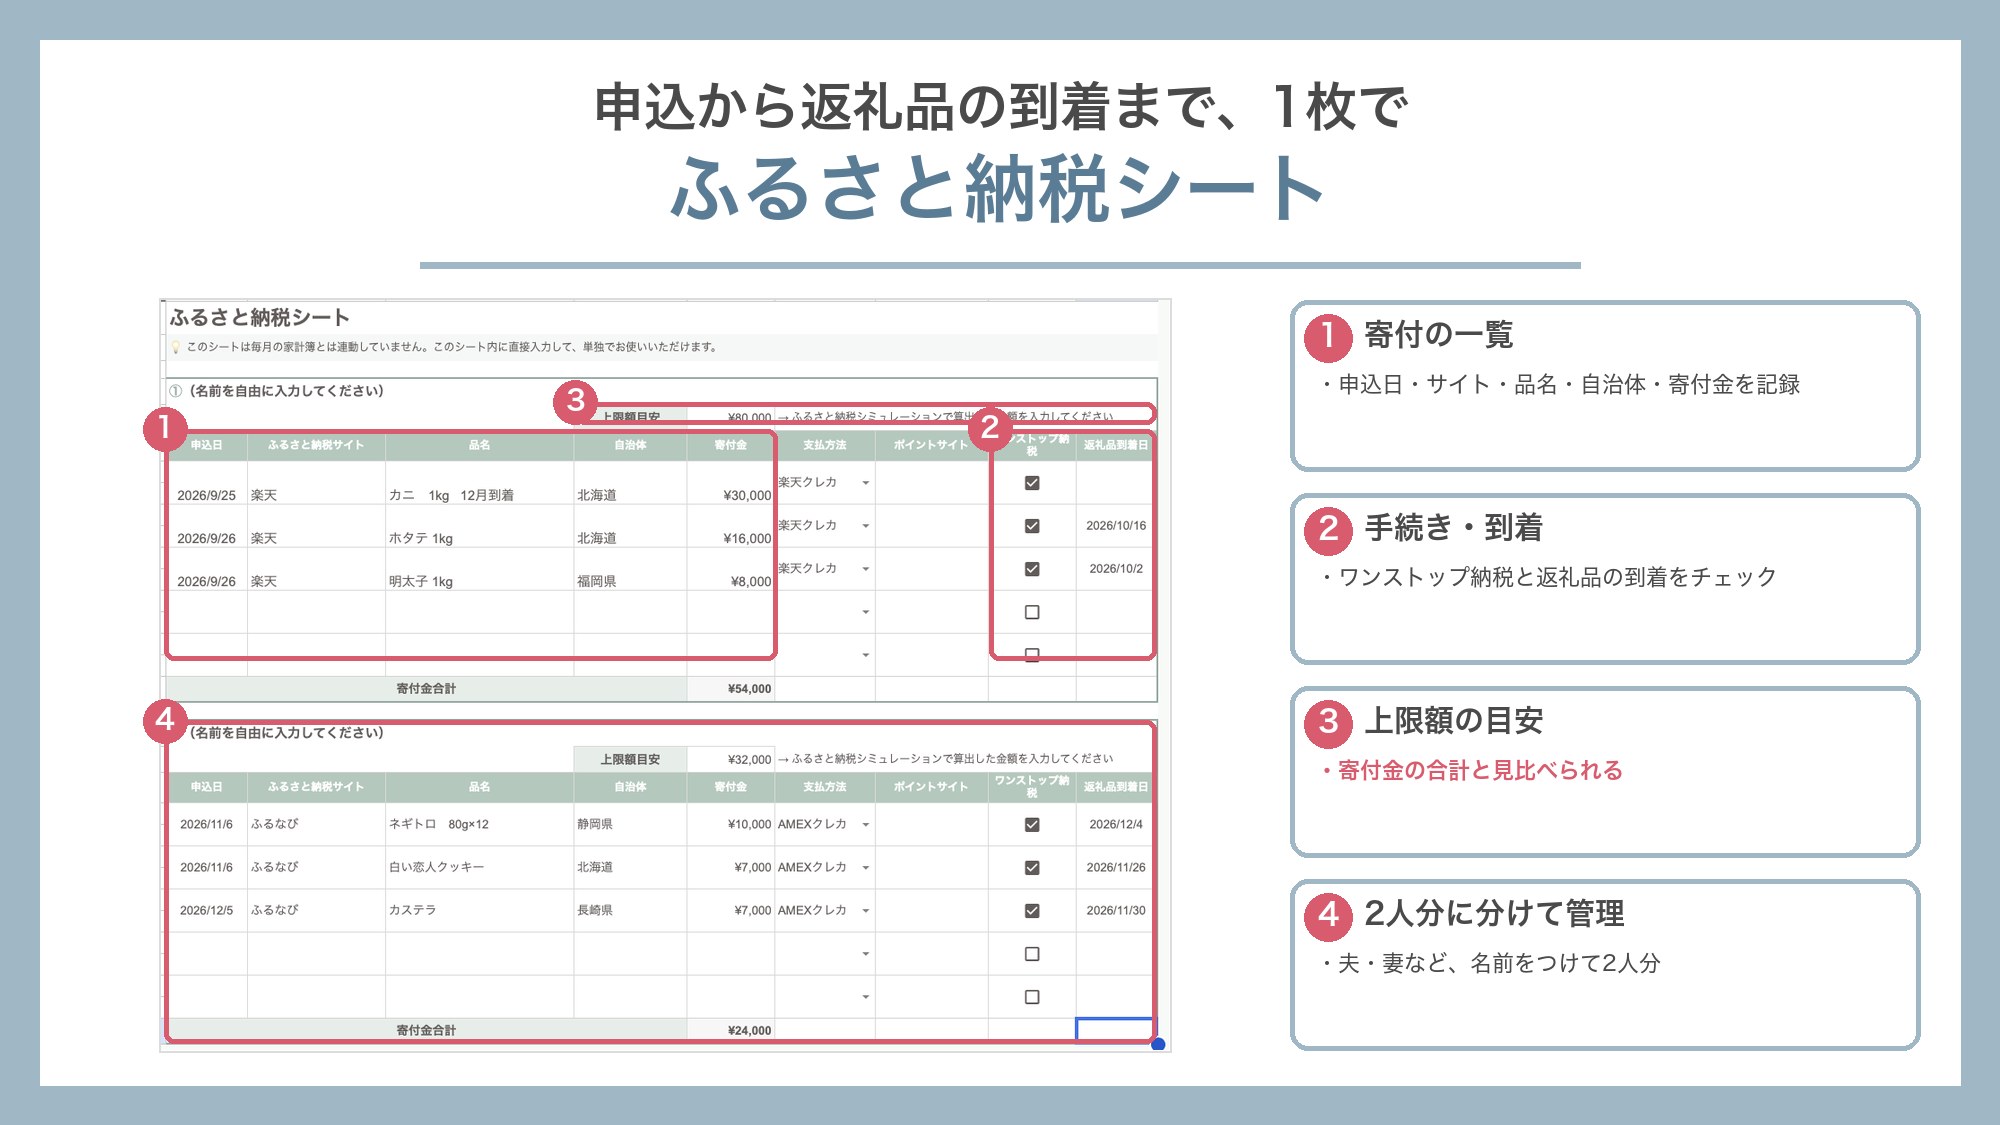Image resolution: width=2000 pixels, height=1125 pixels.
Task: Select the 白い恋人クッキー cell
Action: [480, 868]
